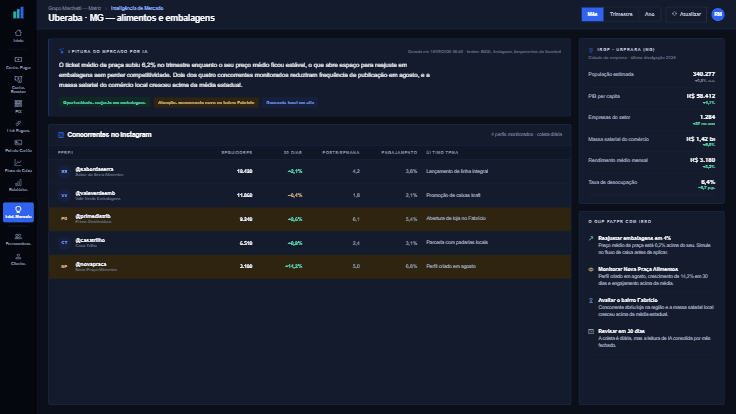736x414 pixels.
Task: Select the @primedistrib profile name
Action: click(x=93, y=216)
